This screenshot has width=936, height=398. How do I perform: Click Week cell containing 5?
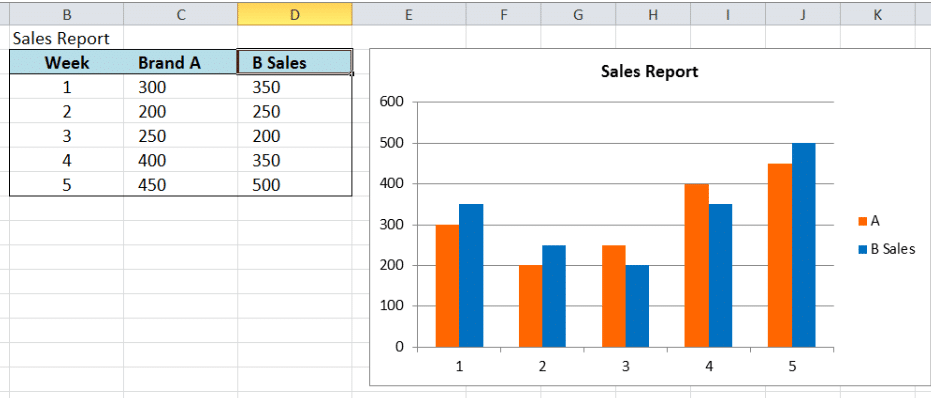[67, 184]
